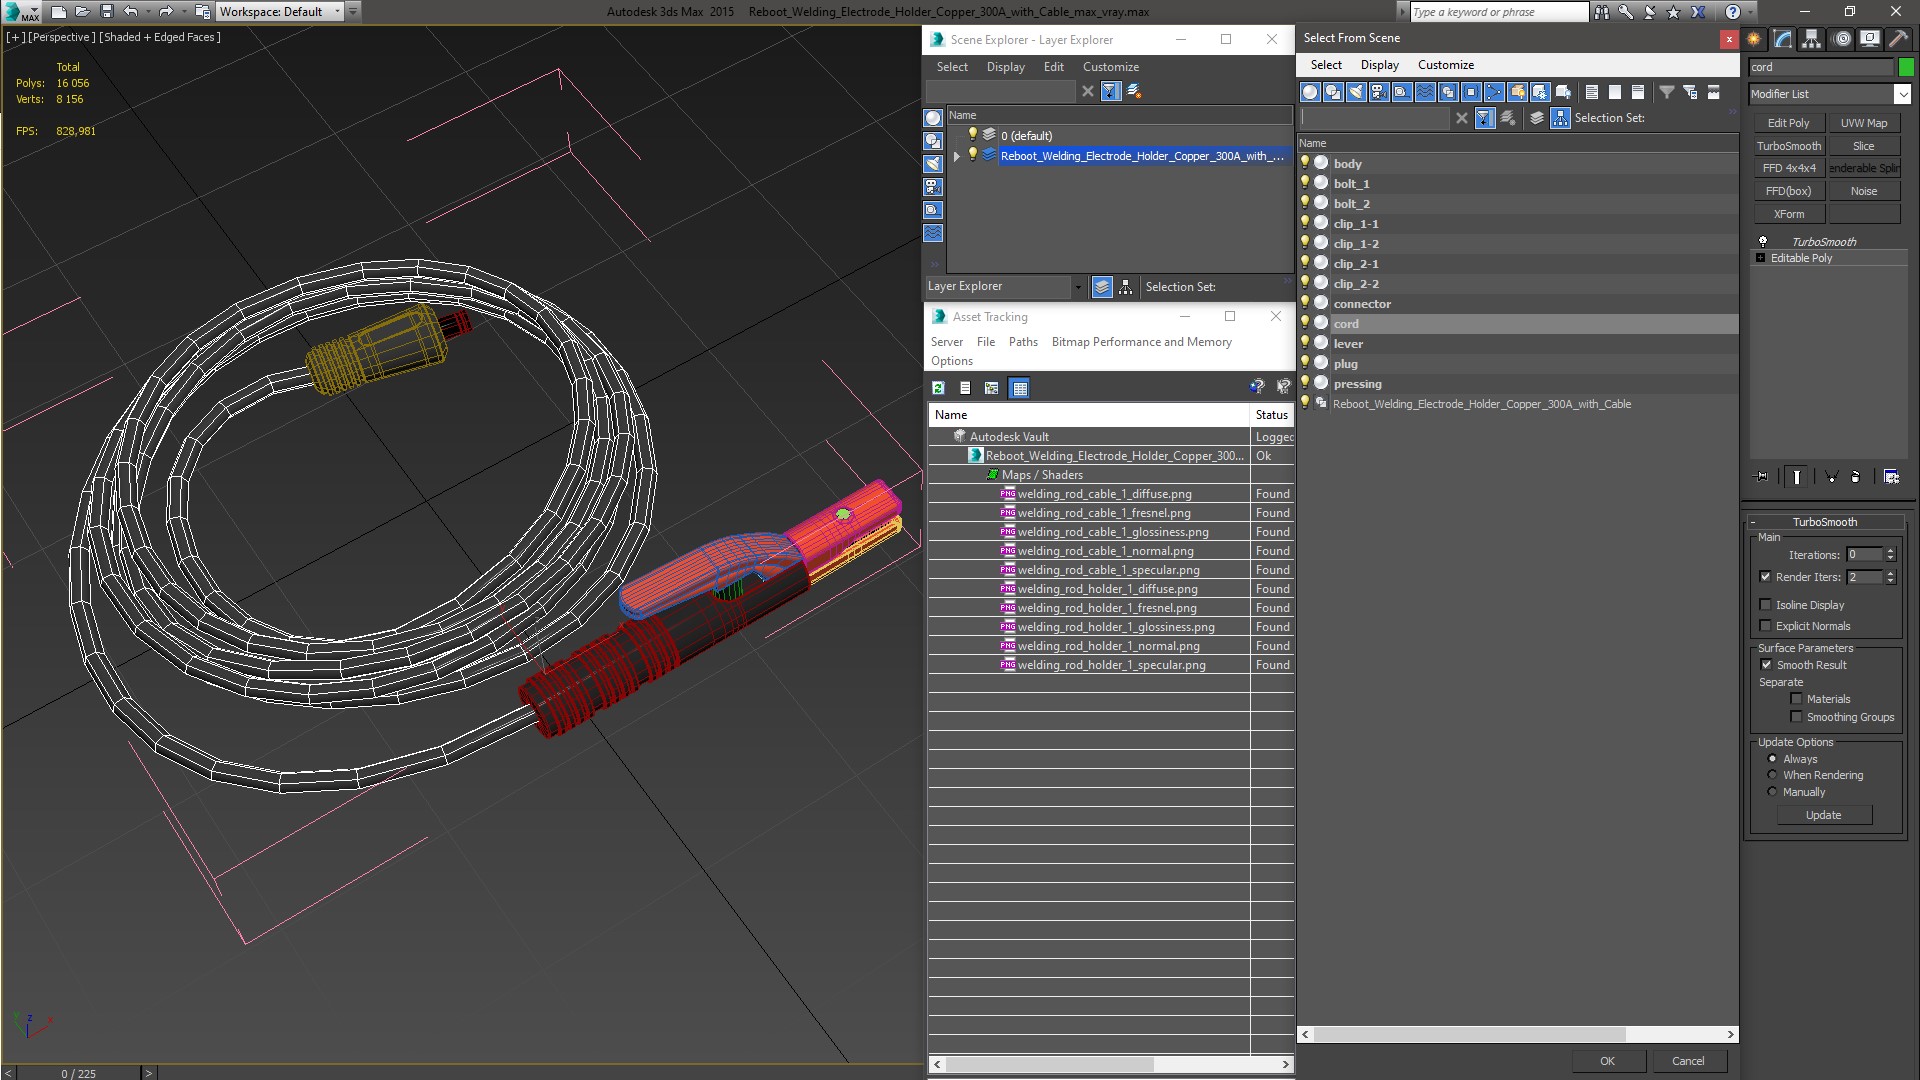The image size is (1920, 1080).
Task: Click Configure Modifier Sets icon
Action: pyautogui.click(x=1891, y=477)
